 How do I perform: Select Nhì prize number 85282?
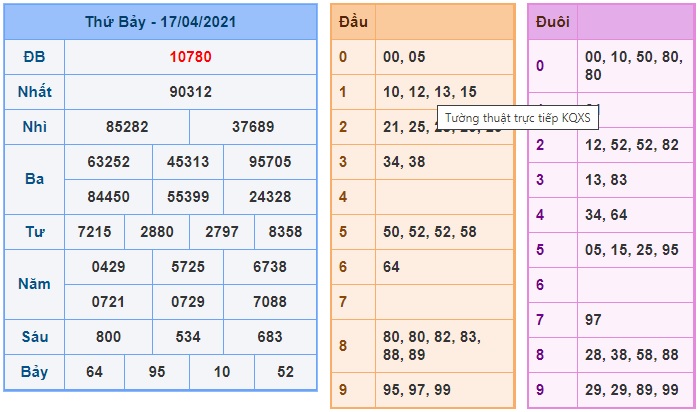pyautogui.click(x=127, y=127)
